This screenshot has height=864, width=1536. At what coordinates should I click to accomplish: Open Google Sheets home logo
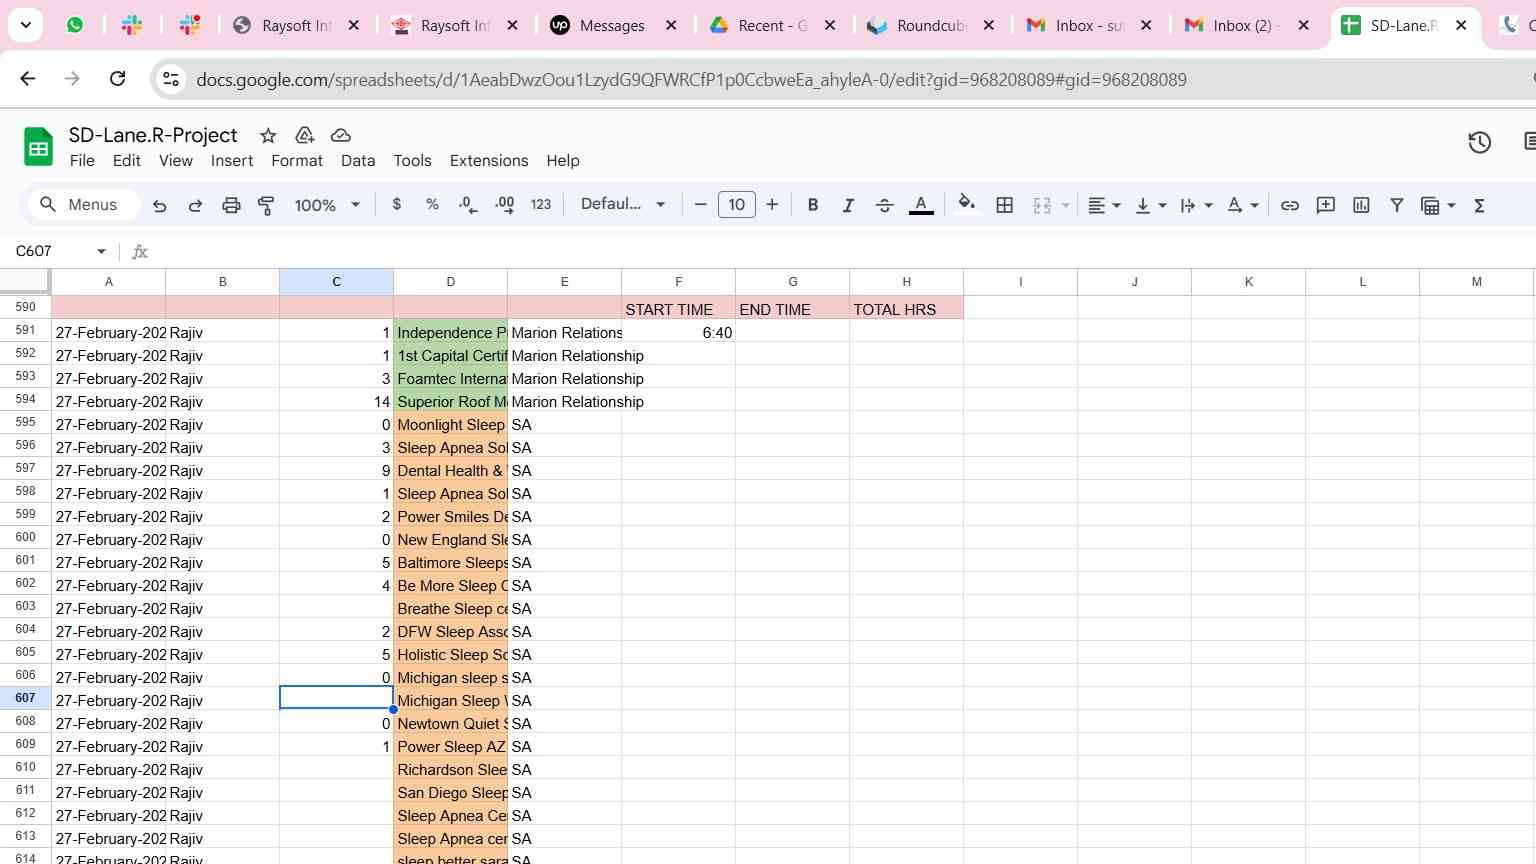click(38, 147)
